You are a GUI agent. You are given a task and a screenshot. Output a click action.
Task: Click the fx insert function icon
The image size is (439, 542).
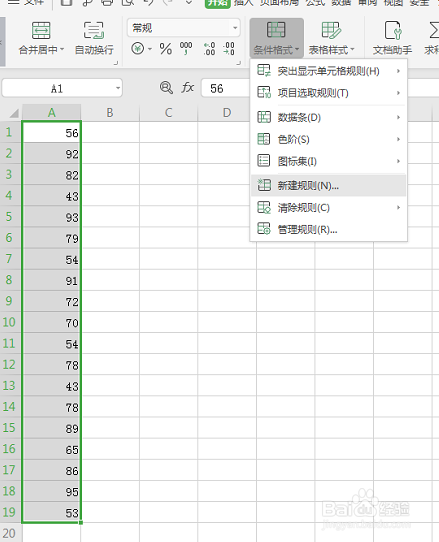coord(188,88)
